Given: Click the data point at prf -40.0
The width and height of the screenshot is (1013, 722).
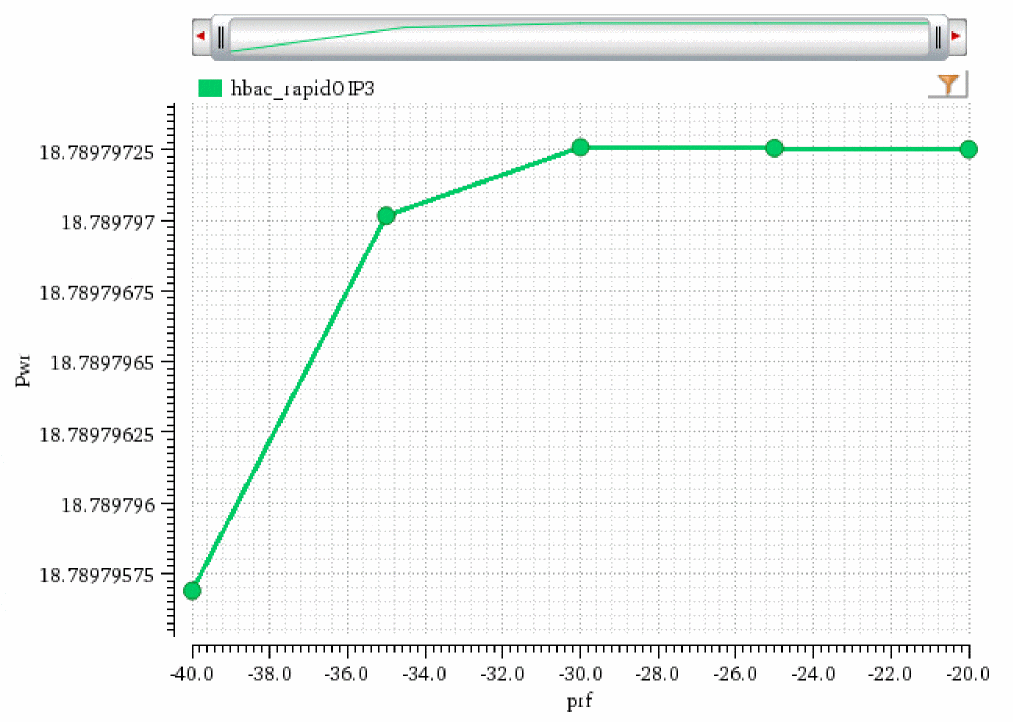Looking at the screenshot, I should tap(192, 590).
